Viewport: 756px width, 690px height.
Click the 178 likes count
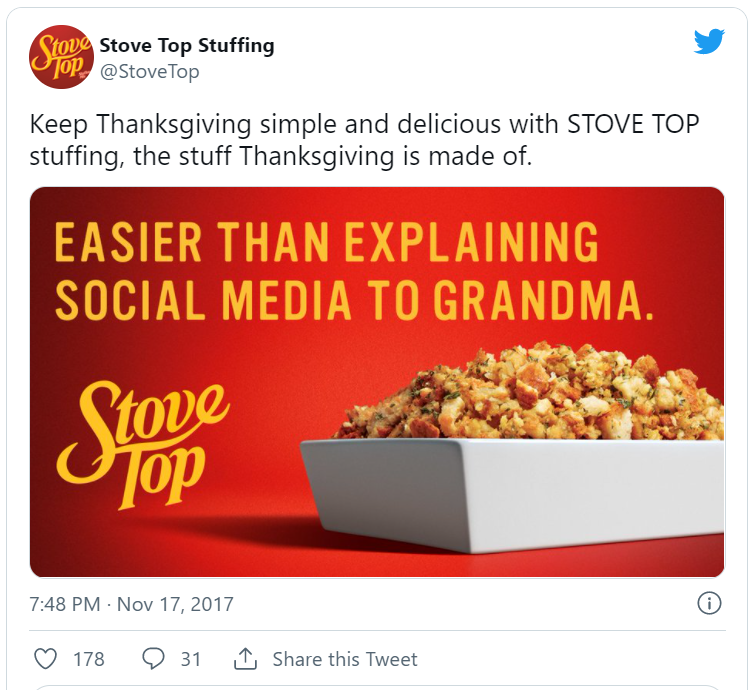coord(89,659)
